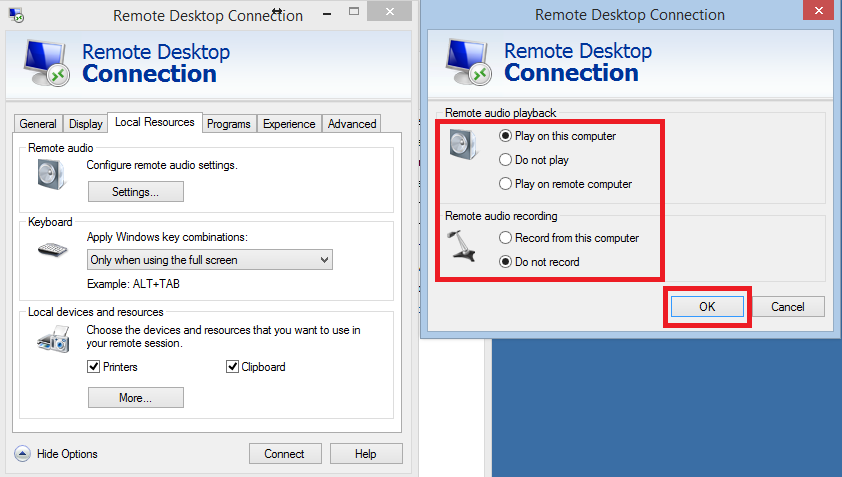Click the printer and camera devices icon
This screenshot has height=477, width=842.
click(54, 339)
